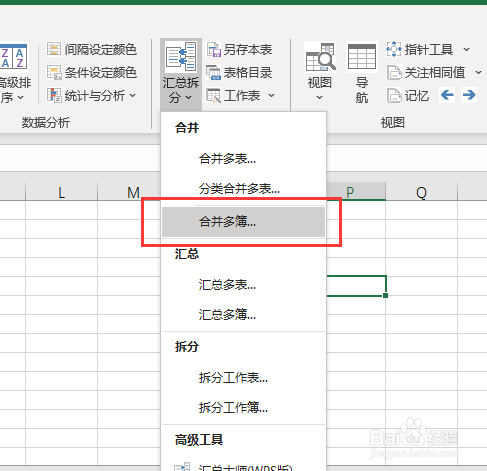Click 间隔设定颜色 icon

[x=54, y=49]
